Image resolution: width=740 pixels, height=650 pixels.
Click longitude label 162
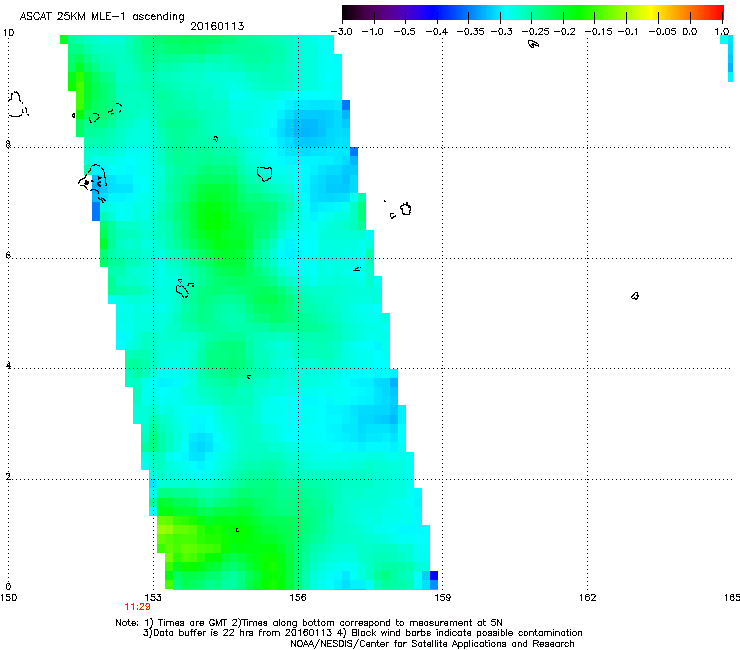pos(588,598)
